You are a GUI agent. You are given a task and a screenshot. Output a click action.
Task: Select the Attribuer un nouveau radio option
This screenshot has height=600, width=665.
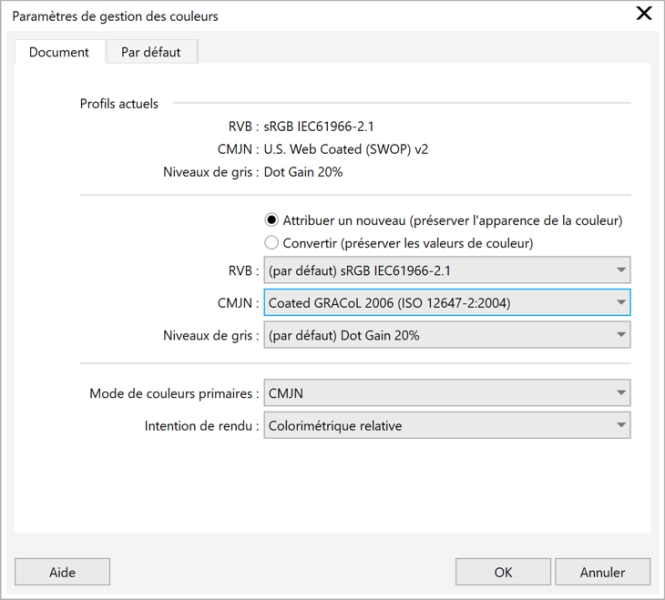coord(271,220)
